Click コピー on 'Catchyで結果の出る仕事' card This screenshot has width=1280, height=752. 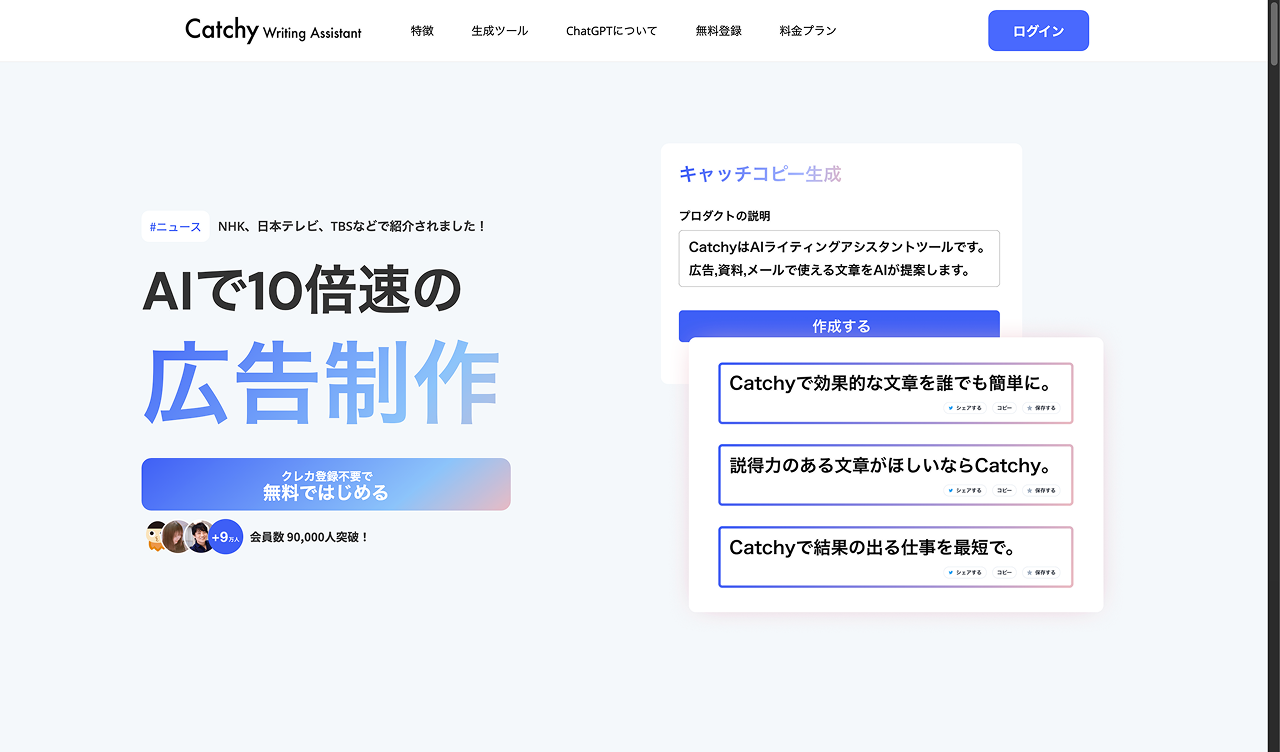coord(1004,573)
